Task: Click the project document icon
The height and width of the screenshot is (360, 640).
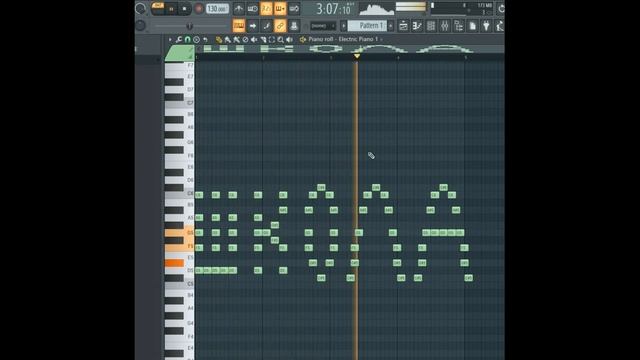Action: tap(473, 26)
